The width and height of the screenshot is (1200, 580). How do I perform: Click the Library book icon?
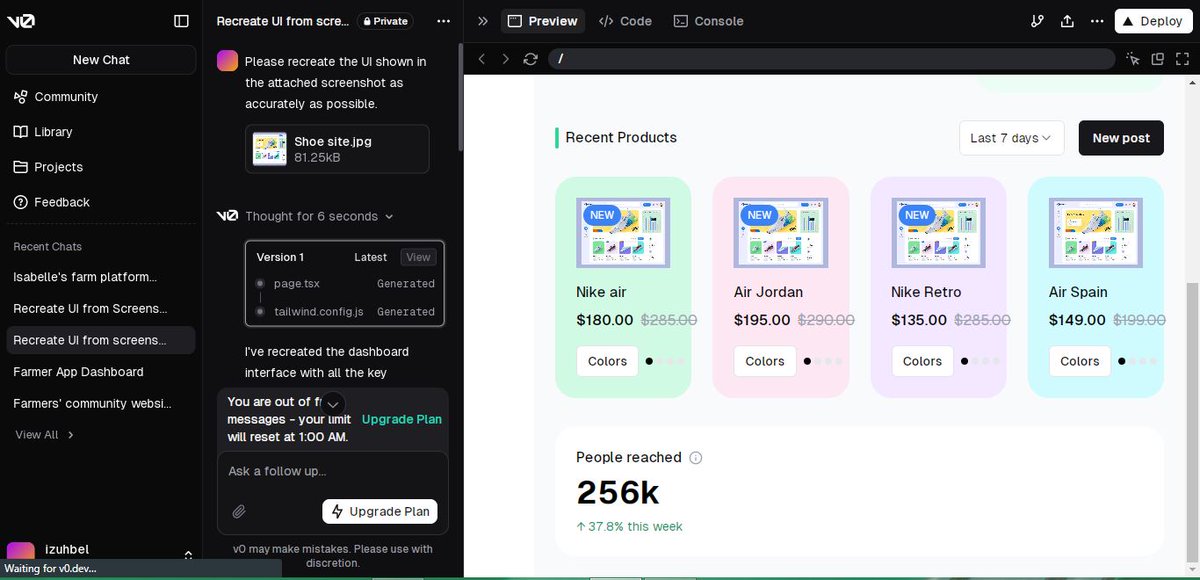coord(21,132)
